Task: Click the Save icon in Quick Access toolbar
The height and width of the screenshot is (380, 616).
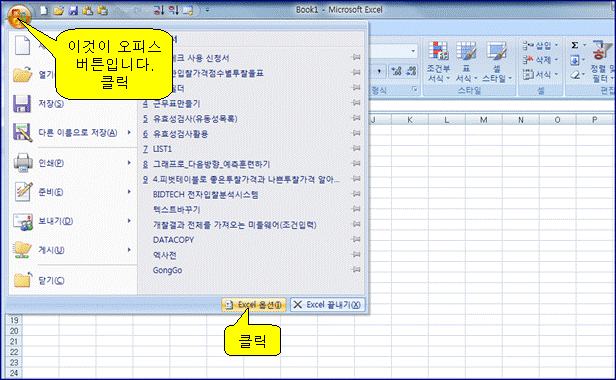Action: (73, 10)
